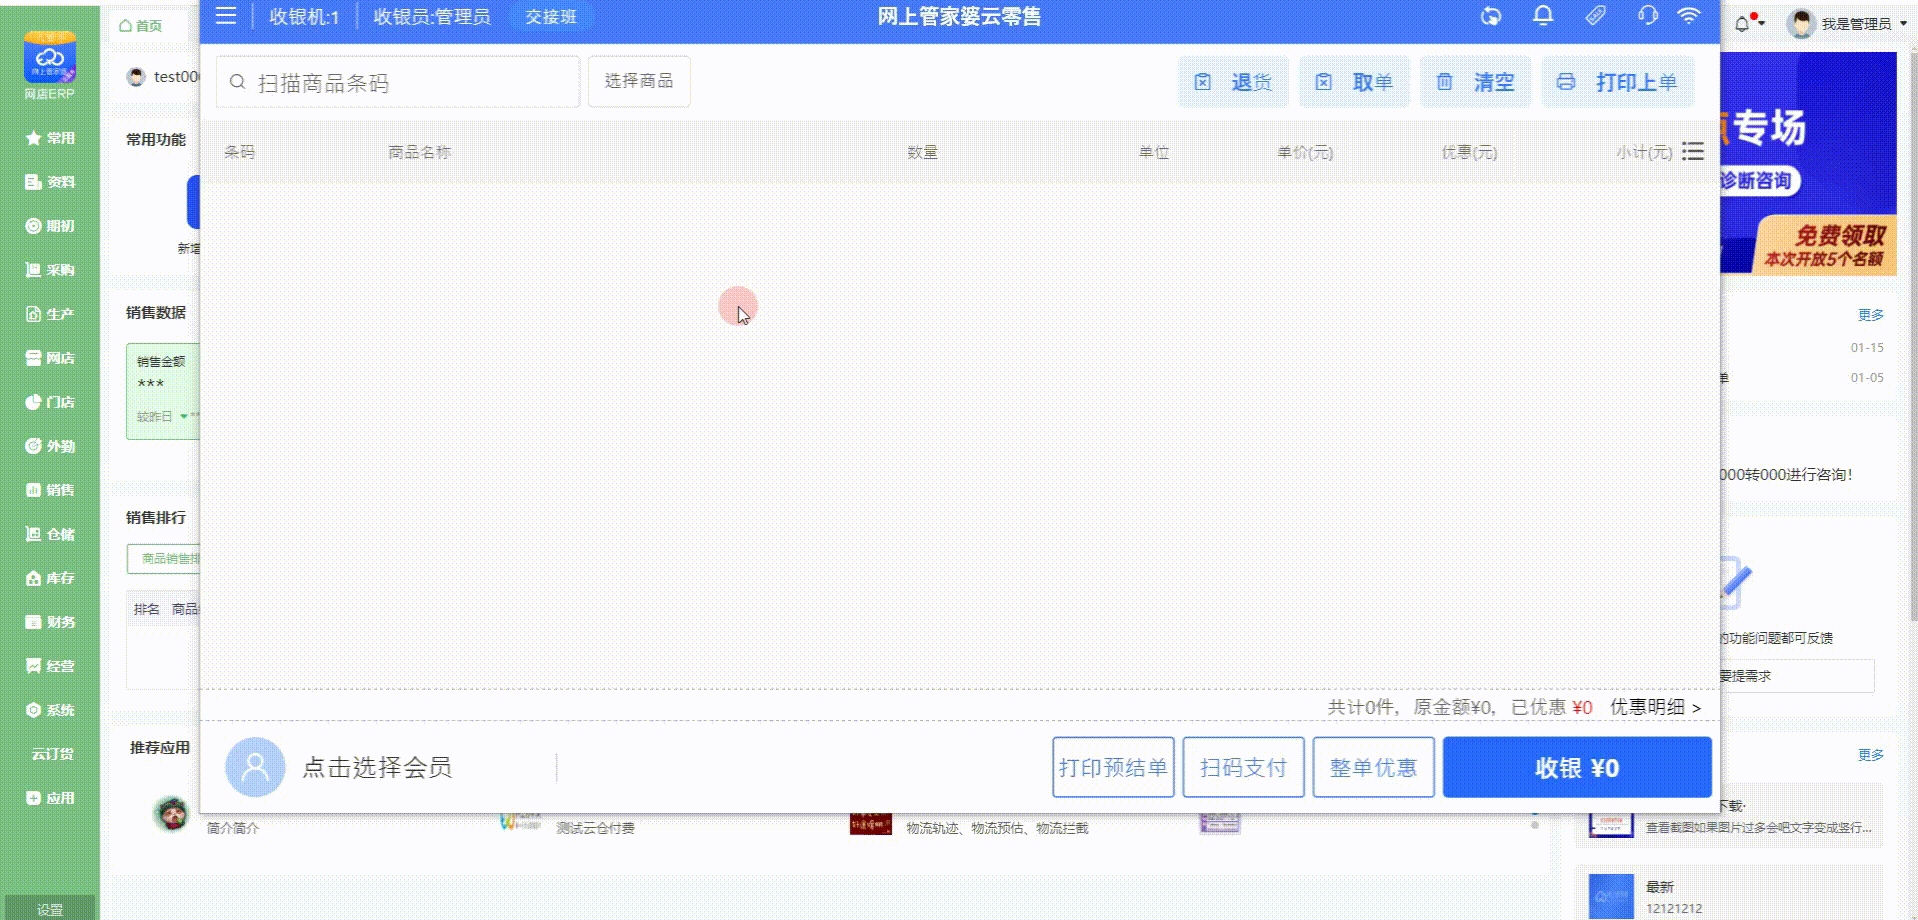The image size is (1918, 920).
Task: Click the admin user avatar picture
Action: (x=1801, y=23)
